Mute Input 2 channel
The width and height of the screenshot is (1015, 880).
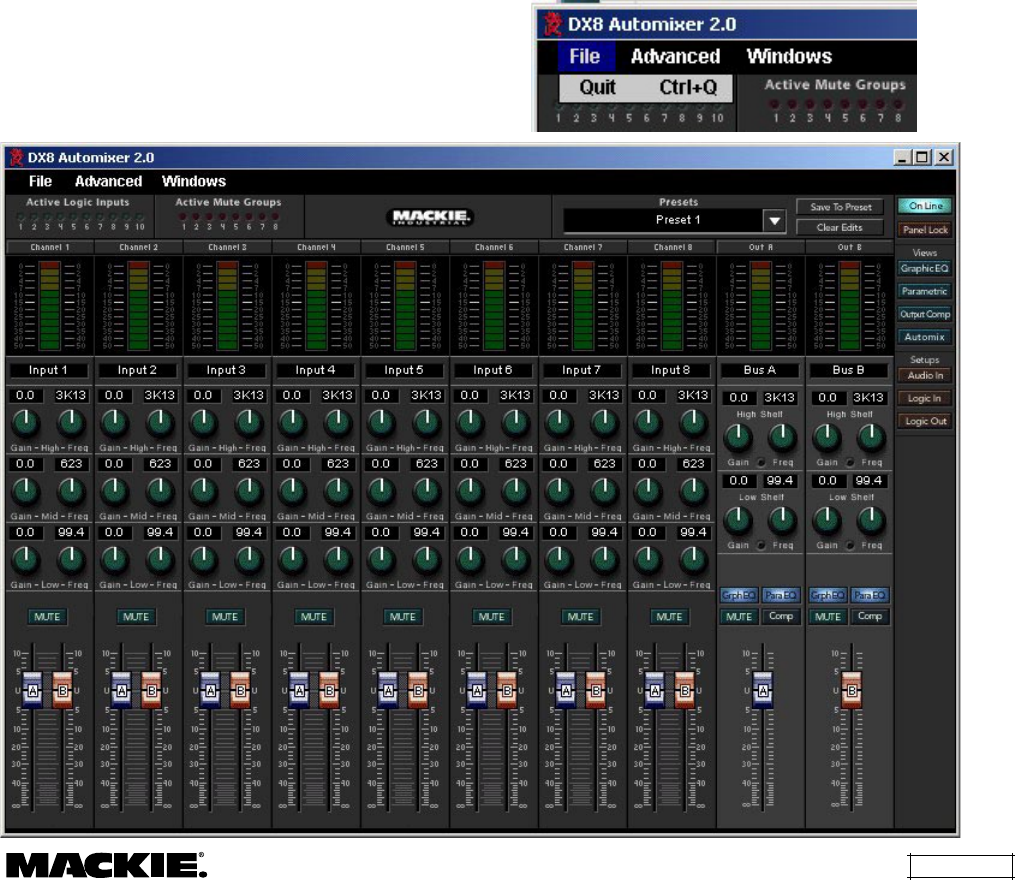[x=136, y=616]
